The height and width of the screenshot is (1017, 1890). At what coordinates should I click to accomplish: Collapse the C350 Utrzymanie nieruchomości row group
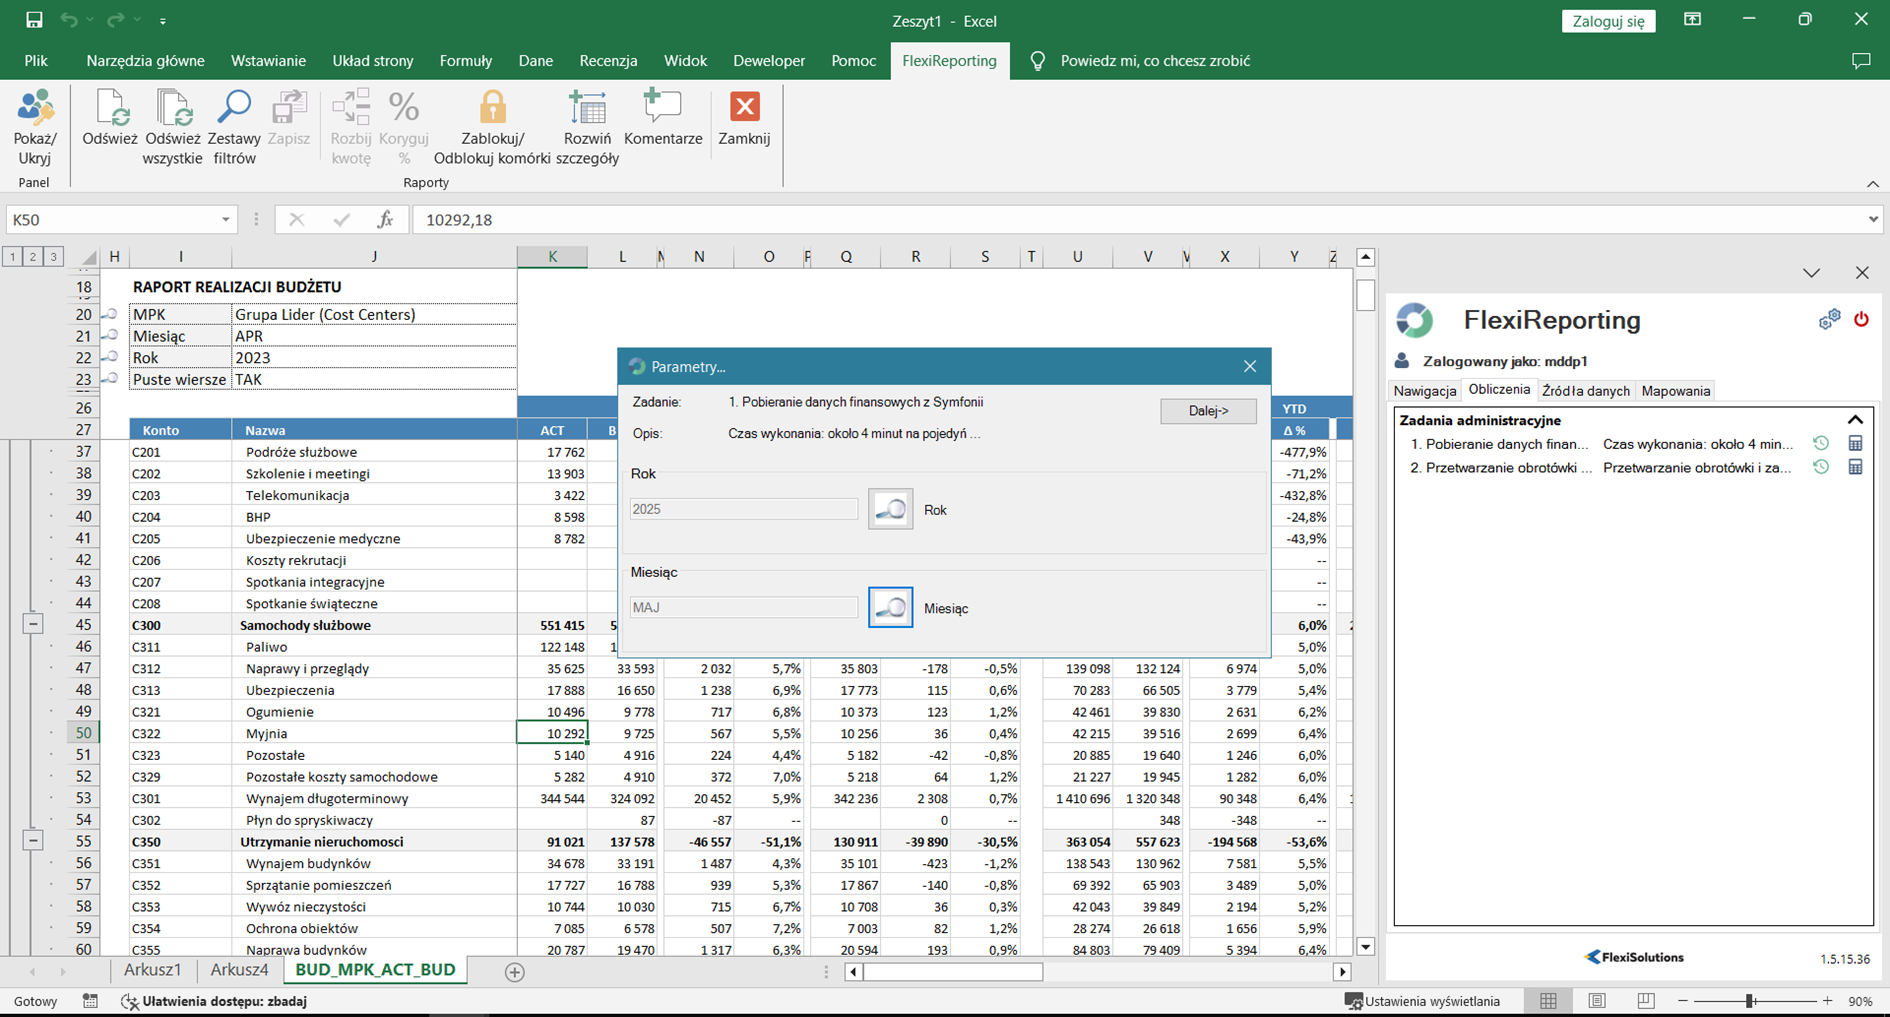click(33, 841)
